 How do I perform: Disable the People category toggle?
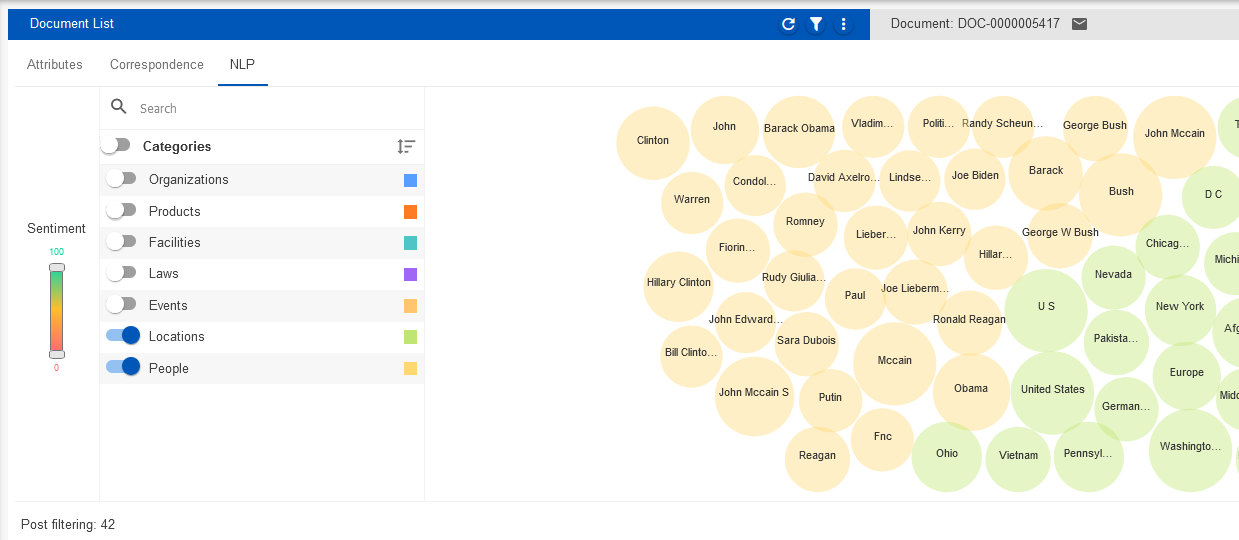point(123,367)
